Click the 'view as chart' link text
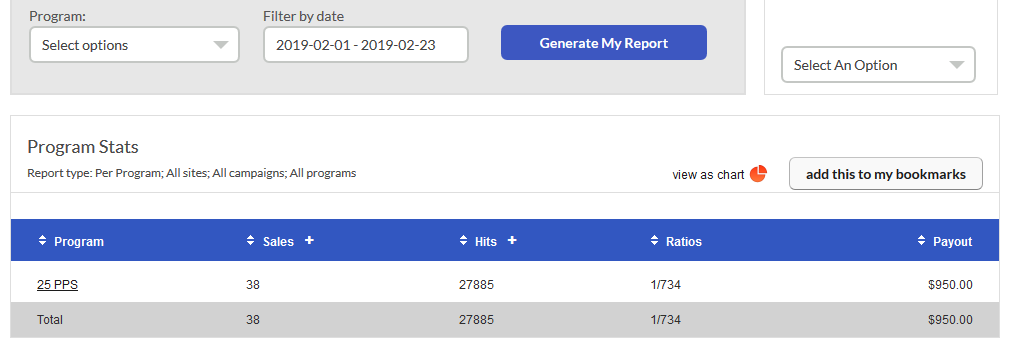This screenshot has width=1022, height=363. 708,175
